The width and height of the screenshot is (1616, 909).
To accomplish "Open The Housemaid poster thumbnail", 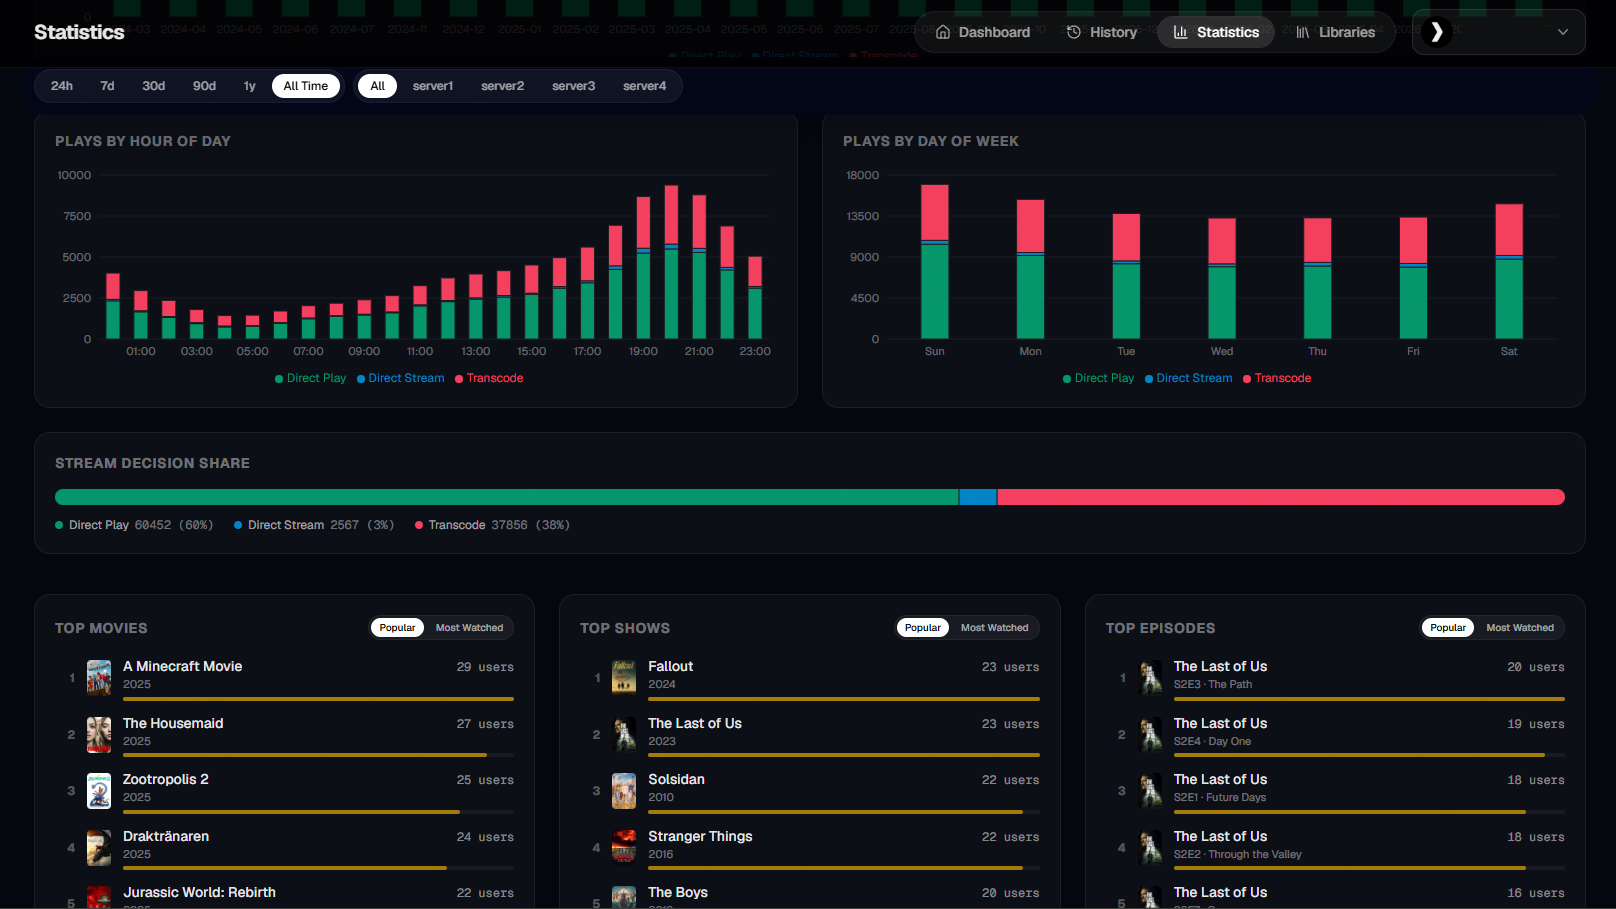I will pos(99,734).
